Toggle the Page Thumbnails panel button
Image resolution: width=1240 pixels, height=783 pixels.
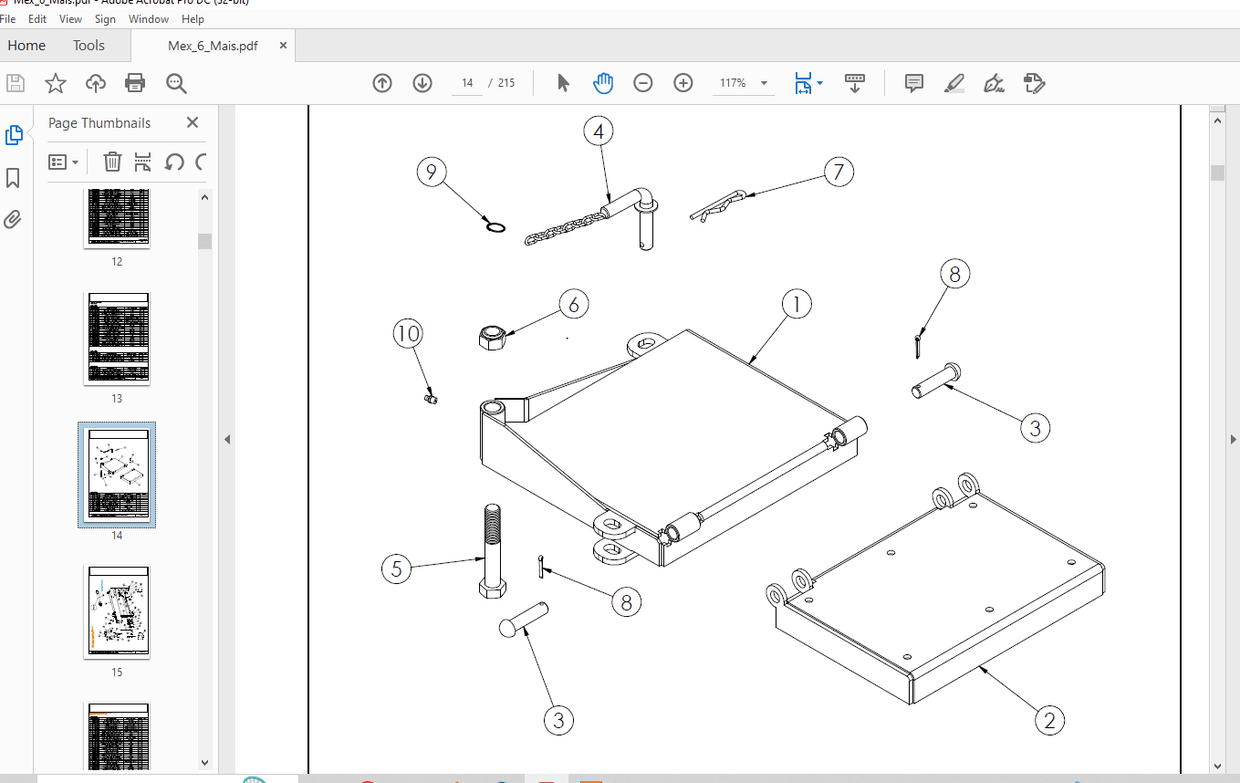click(14, 136)
